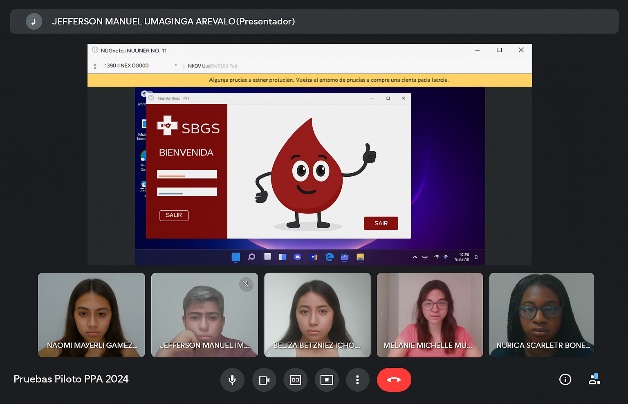The height and width of the screenshot is (404, 628).
Task: Turn off the camera
Action: point(264,380)
